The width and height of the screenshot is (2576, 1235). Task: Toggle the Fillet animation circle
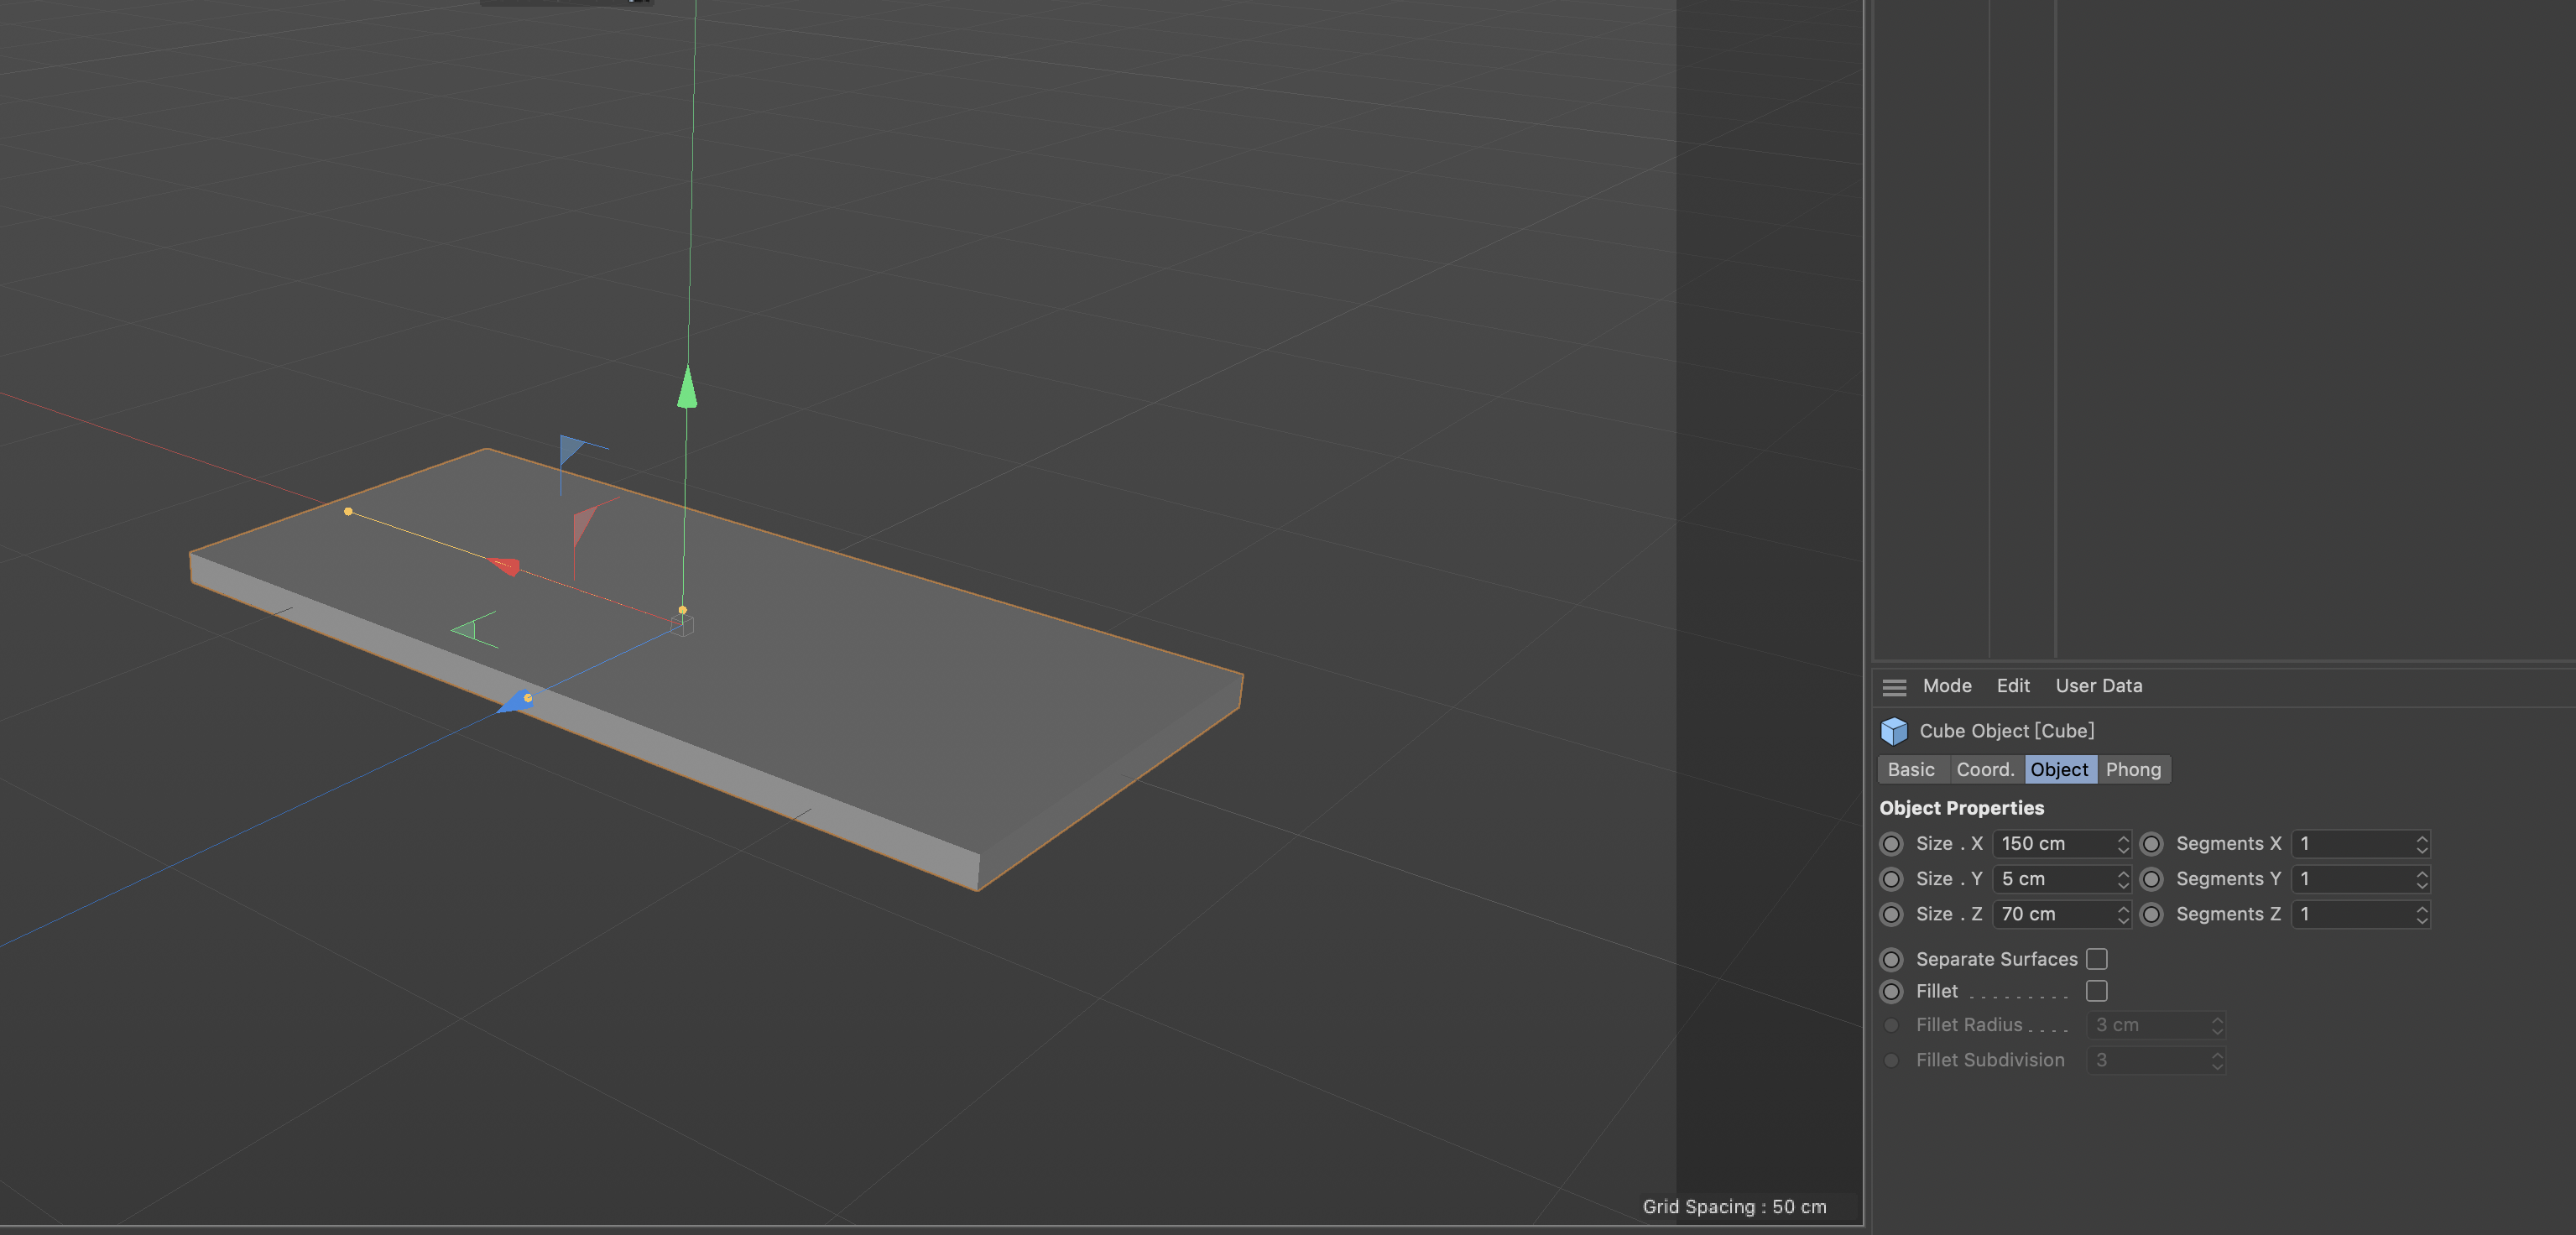(x=1891, y=991)
